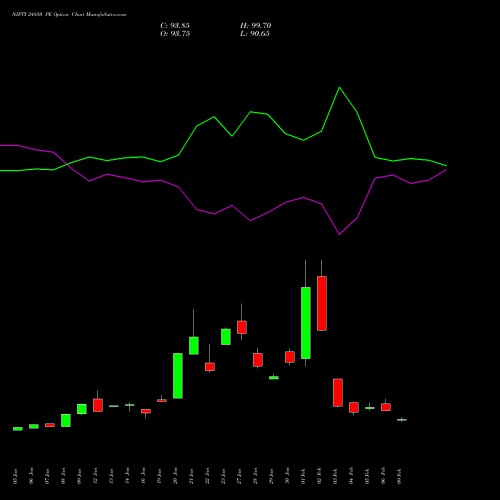Image resolution: width=500 pixels, height=500 pixels.
Task: Click the 23 Jan date label
Action: tap(224, 476)
